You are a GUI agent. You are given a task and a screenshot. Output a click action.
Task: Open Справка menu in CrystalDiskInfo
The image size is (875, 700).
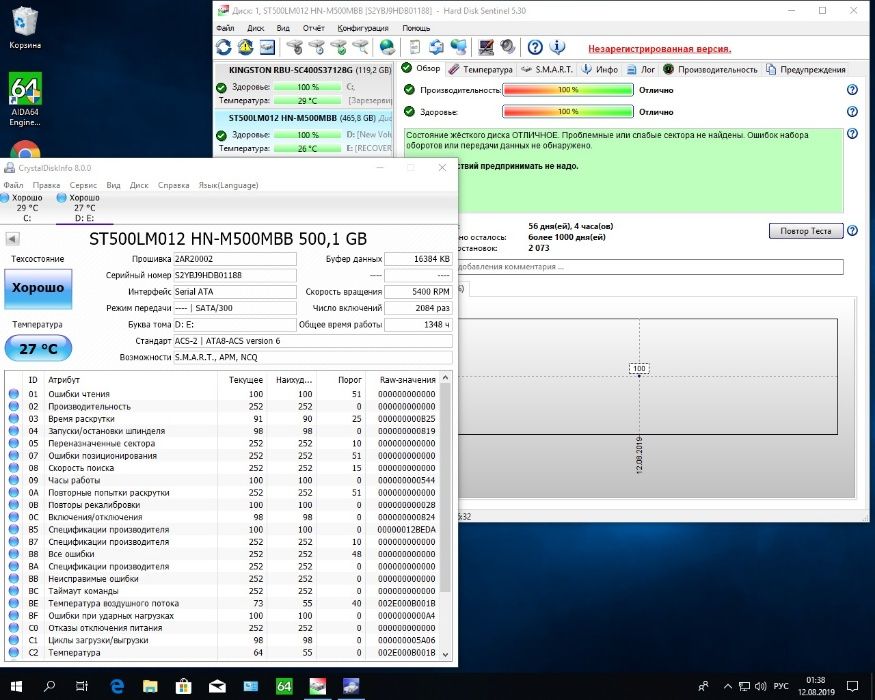point(174,185)
